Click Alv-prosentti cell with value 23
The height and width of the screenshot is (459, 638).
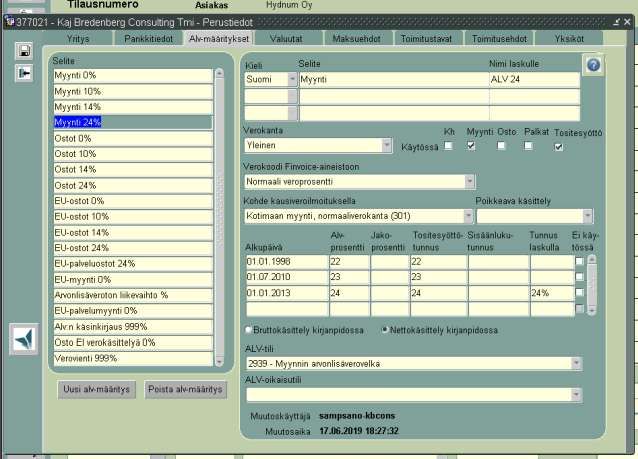tap(349, 277)
